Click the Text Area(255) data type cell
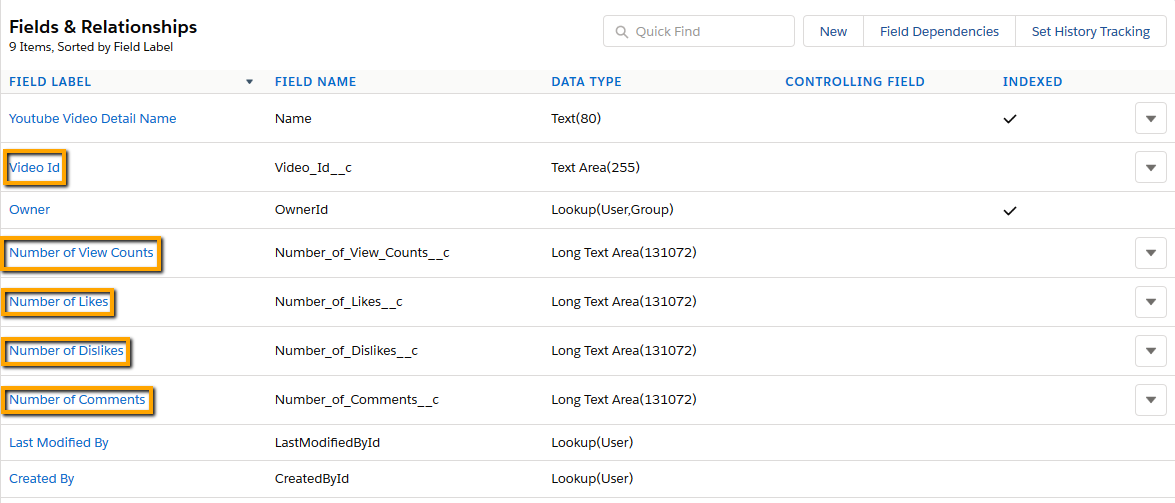The height and width of the screenshot is (503, 1175). pos(595,168)
